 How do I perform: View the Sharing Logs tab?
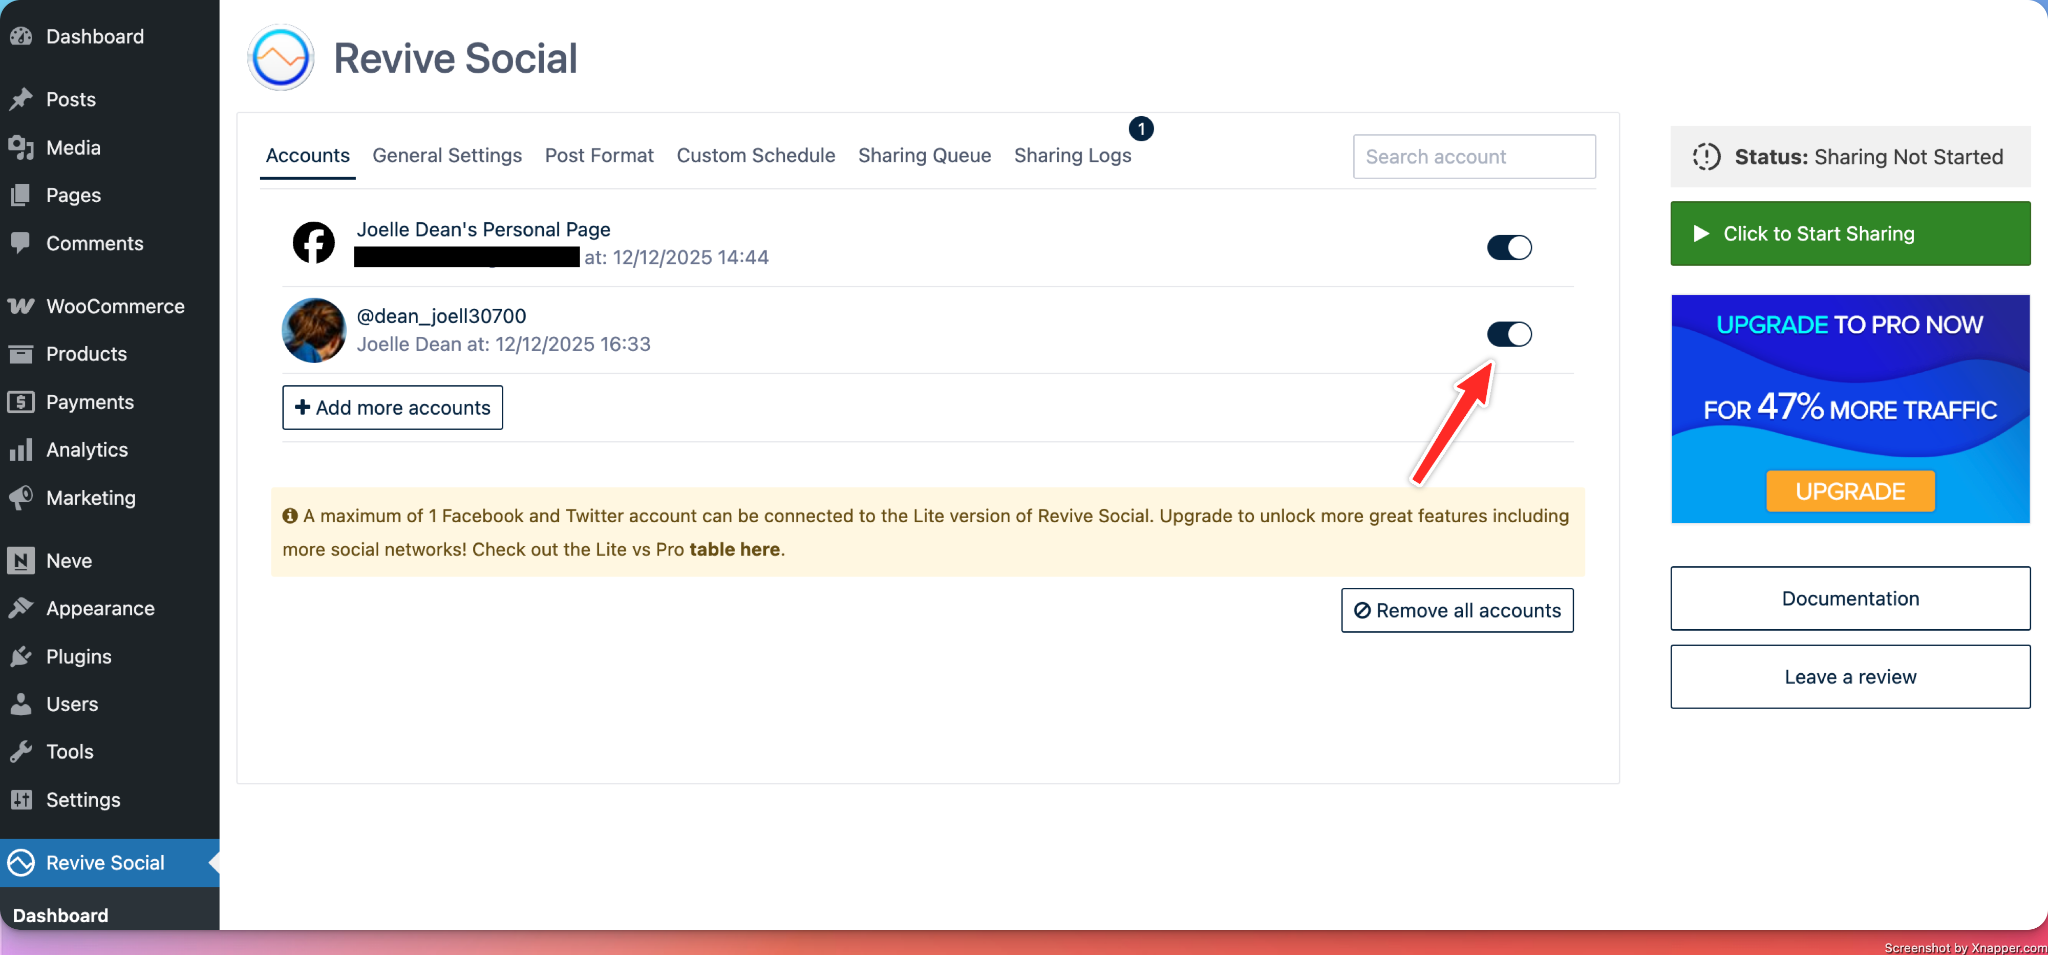pos(1073,156)
